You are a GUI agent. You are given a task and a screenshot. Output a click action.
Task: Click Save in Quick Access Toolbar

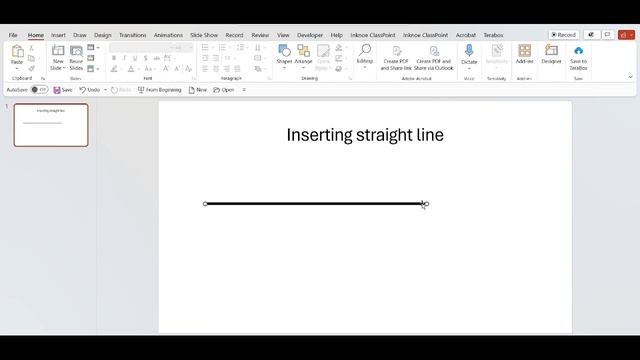point(63,90)
